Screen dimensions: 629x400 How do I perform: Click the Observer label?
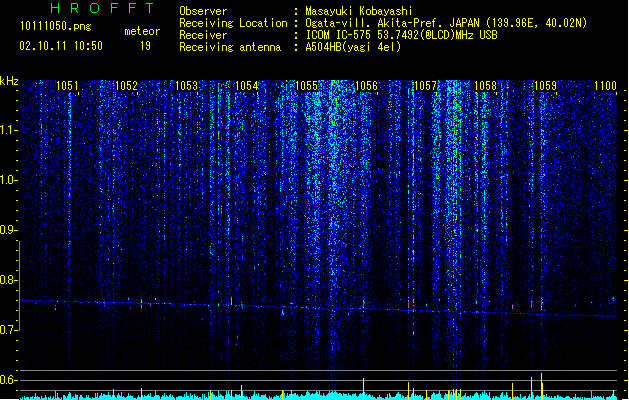(x=203, y=11)
